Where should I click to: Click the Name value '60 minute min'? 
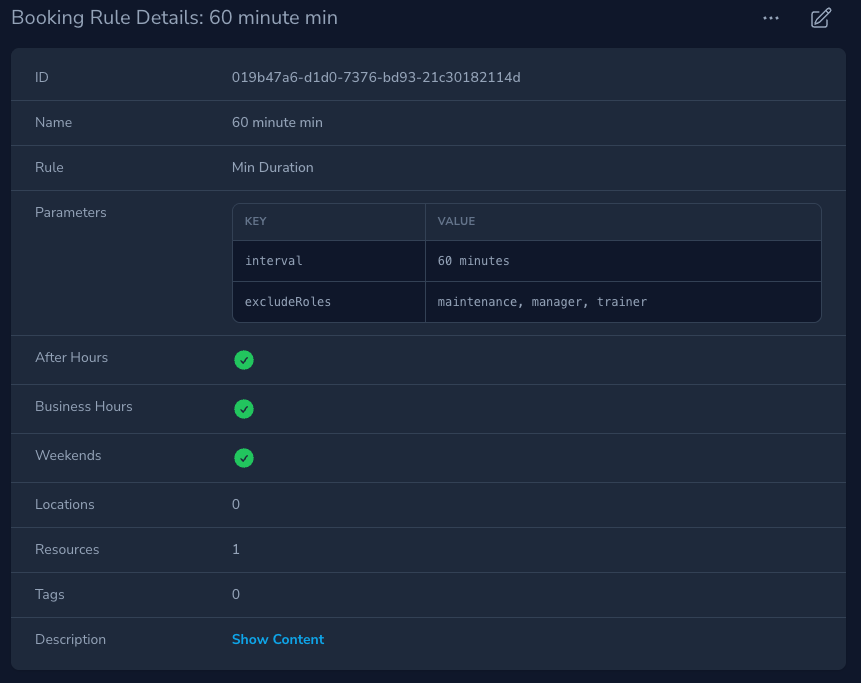click(277, 122)
